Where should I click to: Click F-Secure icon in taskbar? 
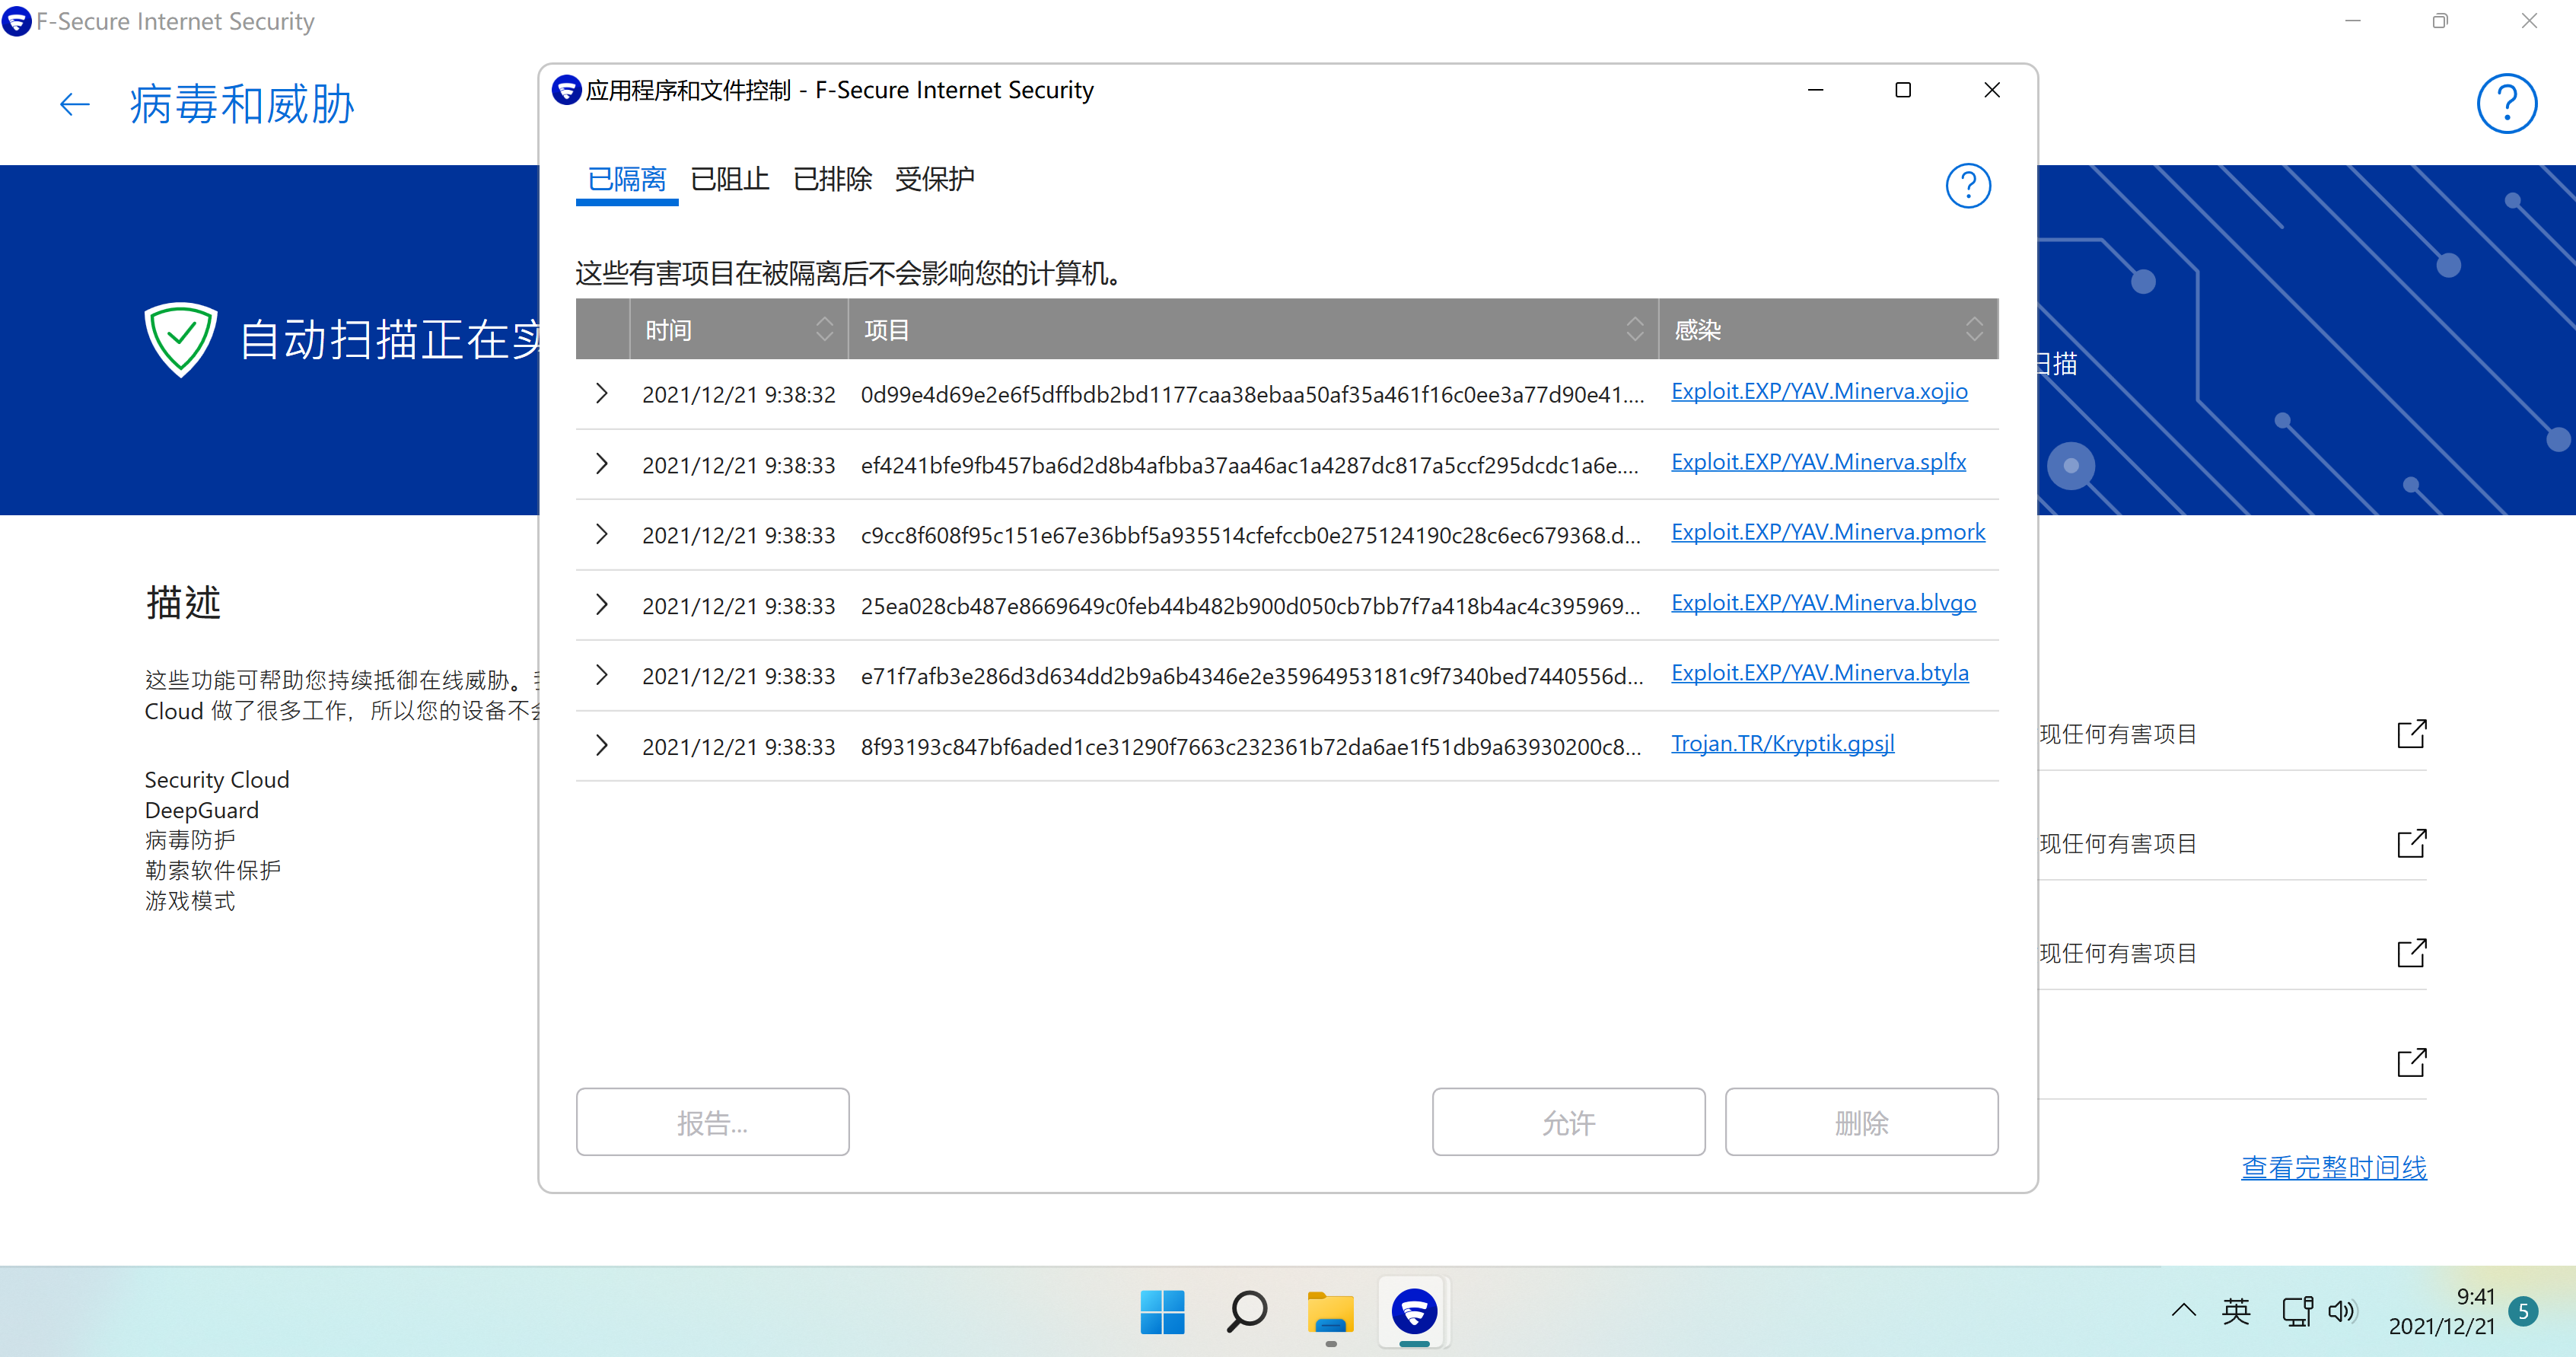[1414, 1312]
